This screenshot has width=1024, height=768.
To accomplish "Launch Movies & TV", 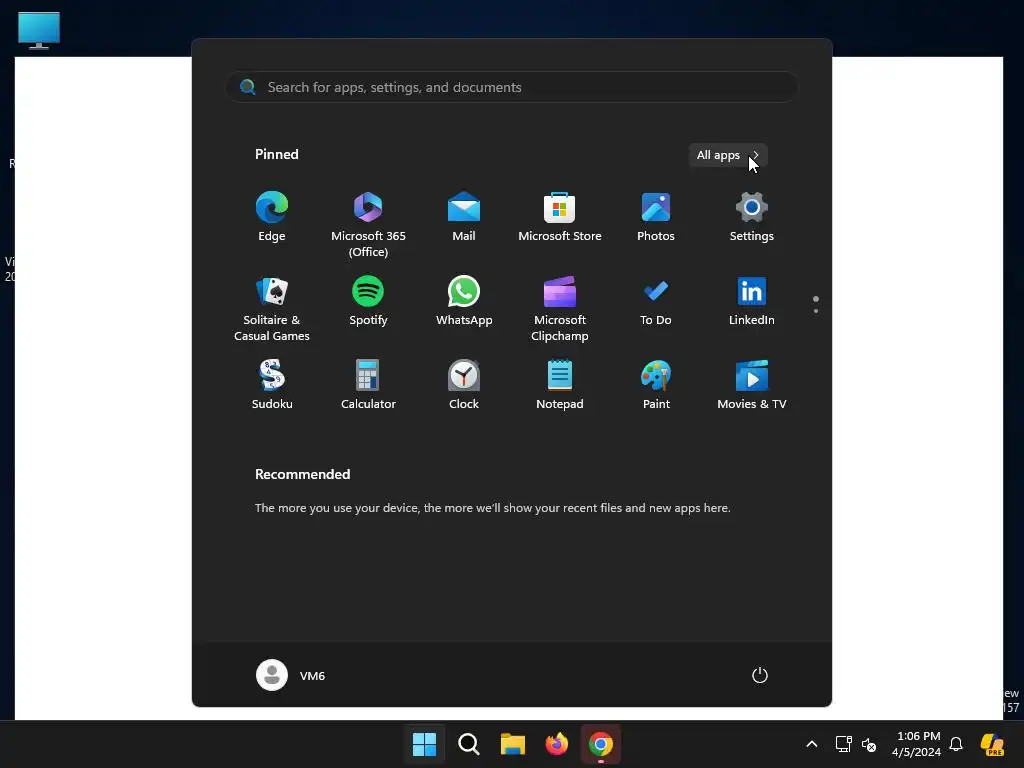I will [752, 385].
